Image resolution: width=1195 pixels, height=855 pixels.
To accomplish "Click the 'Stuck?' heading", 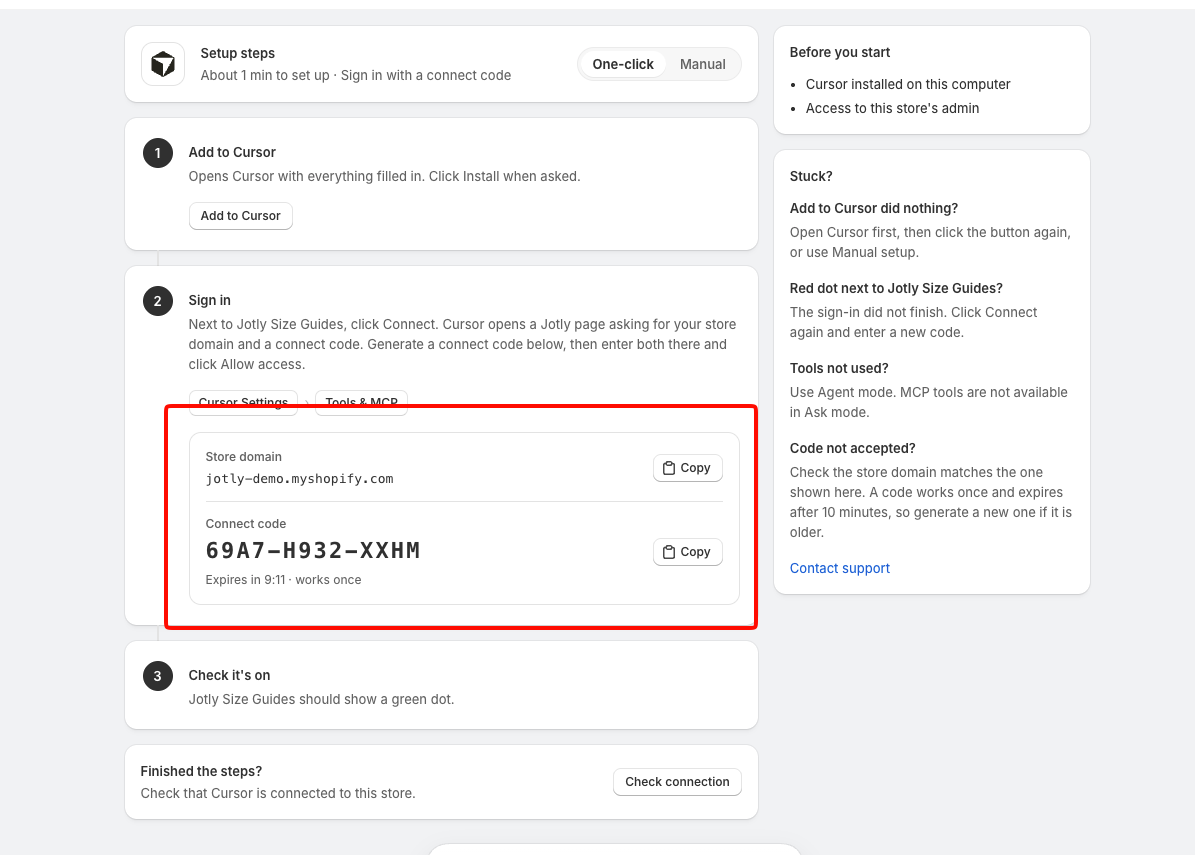I will (811, 176).
